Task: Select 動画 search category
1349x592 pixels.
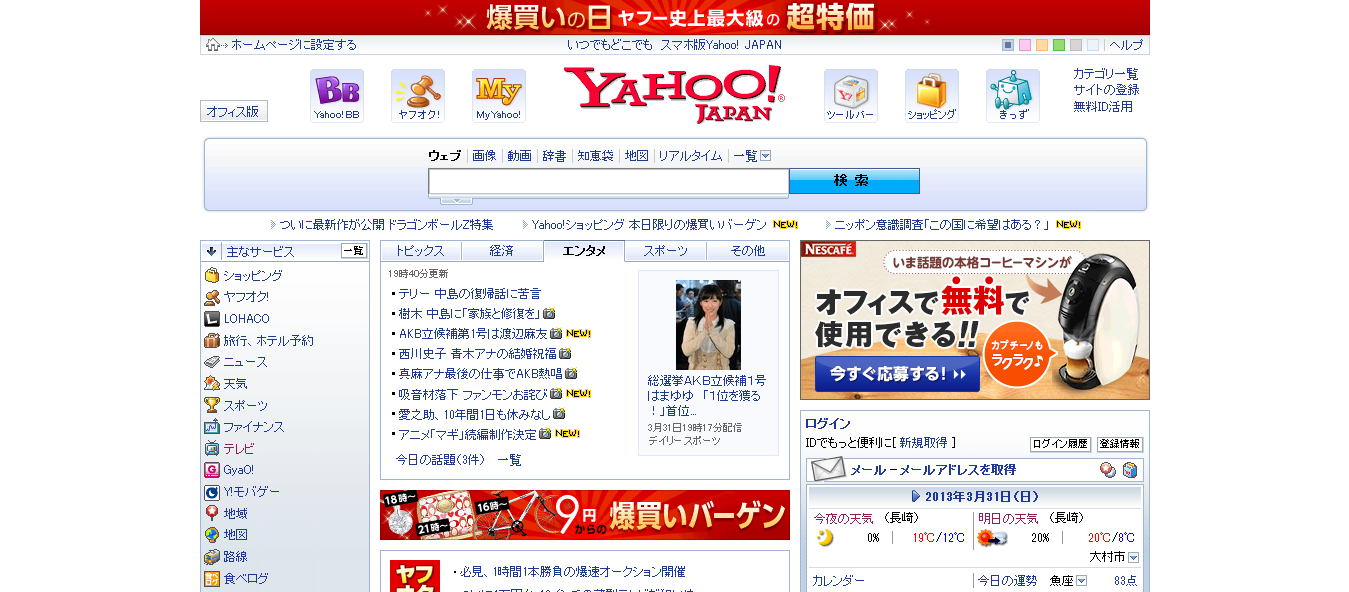Action: (519, 156)
